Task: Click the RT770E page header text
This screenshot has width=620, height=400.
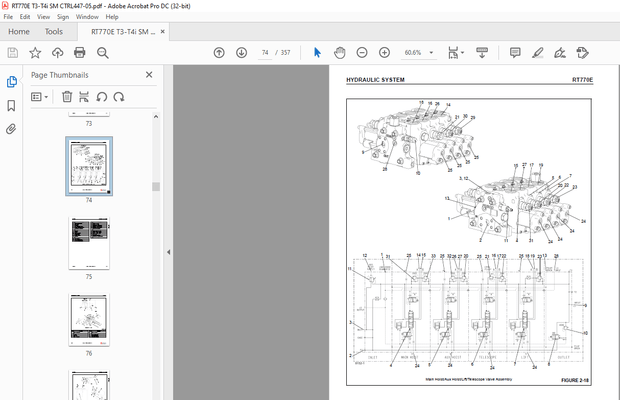Action: 582,79
